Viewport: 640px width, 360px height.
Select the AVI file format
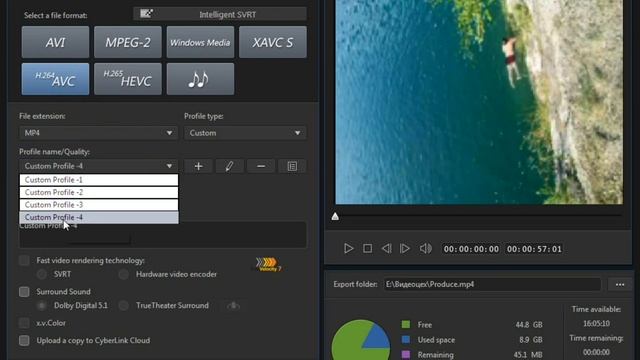coord(55,42)
